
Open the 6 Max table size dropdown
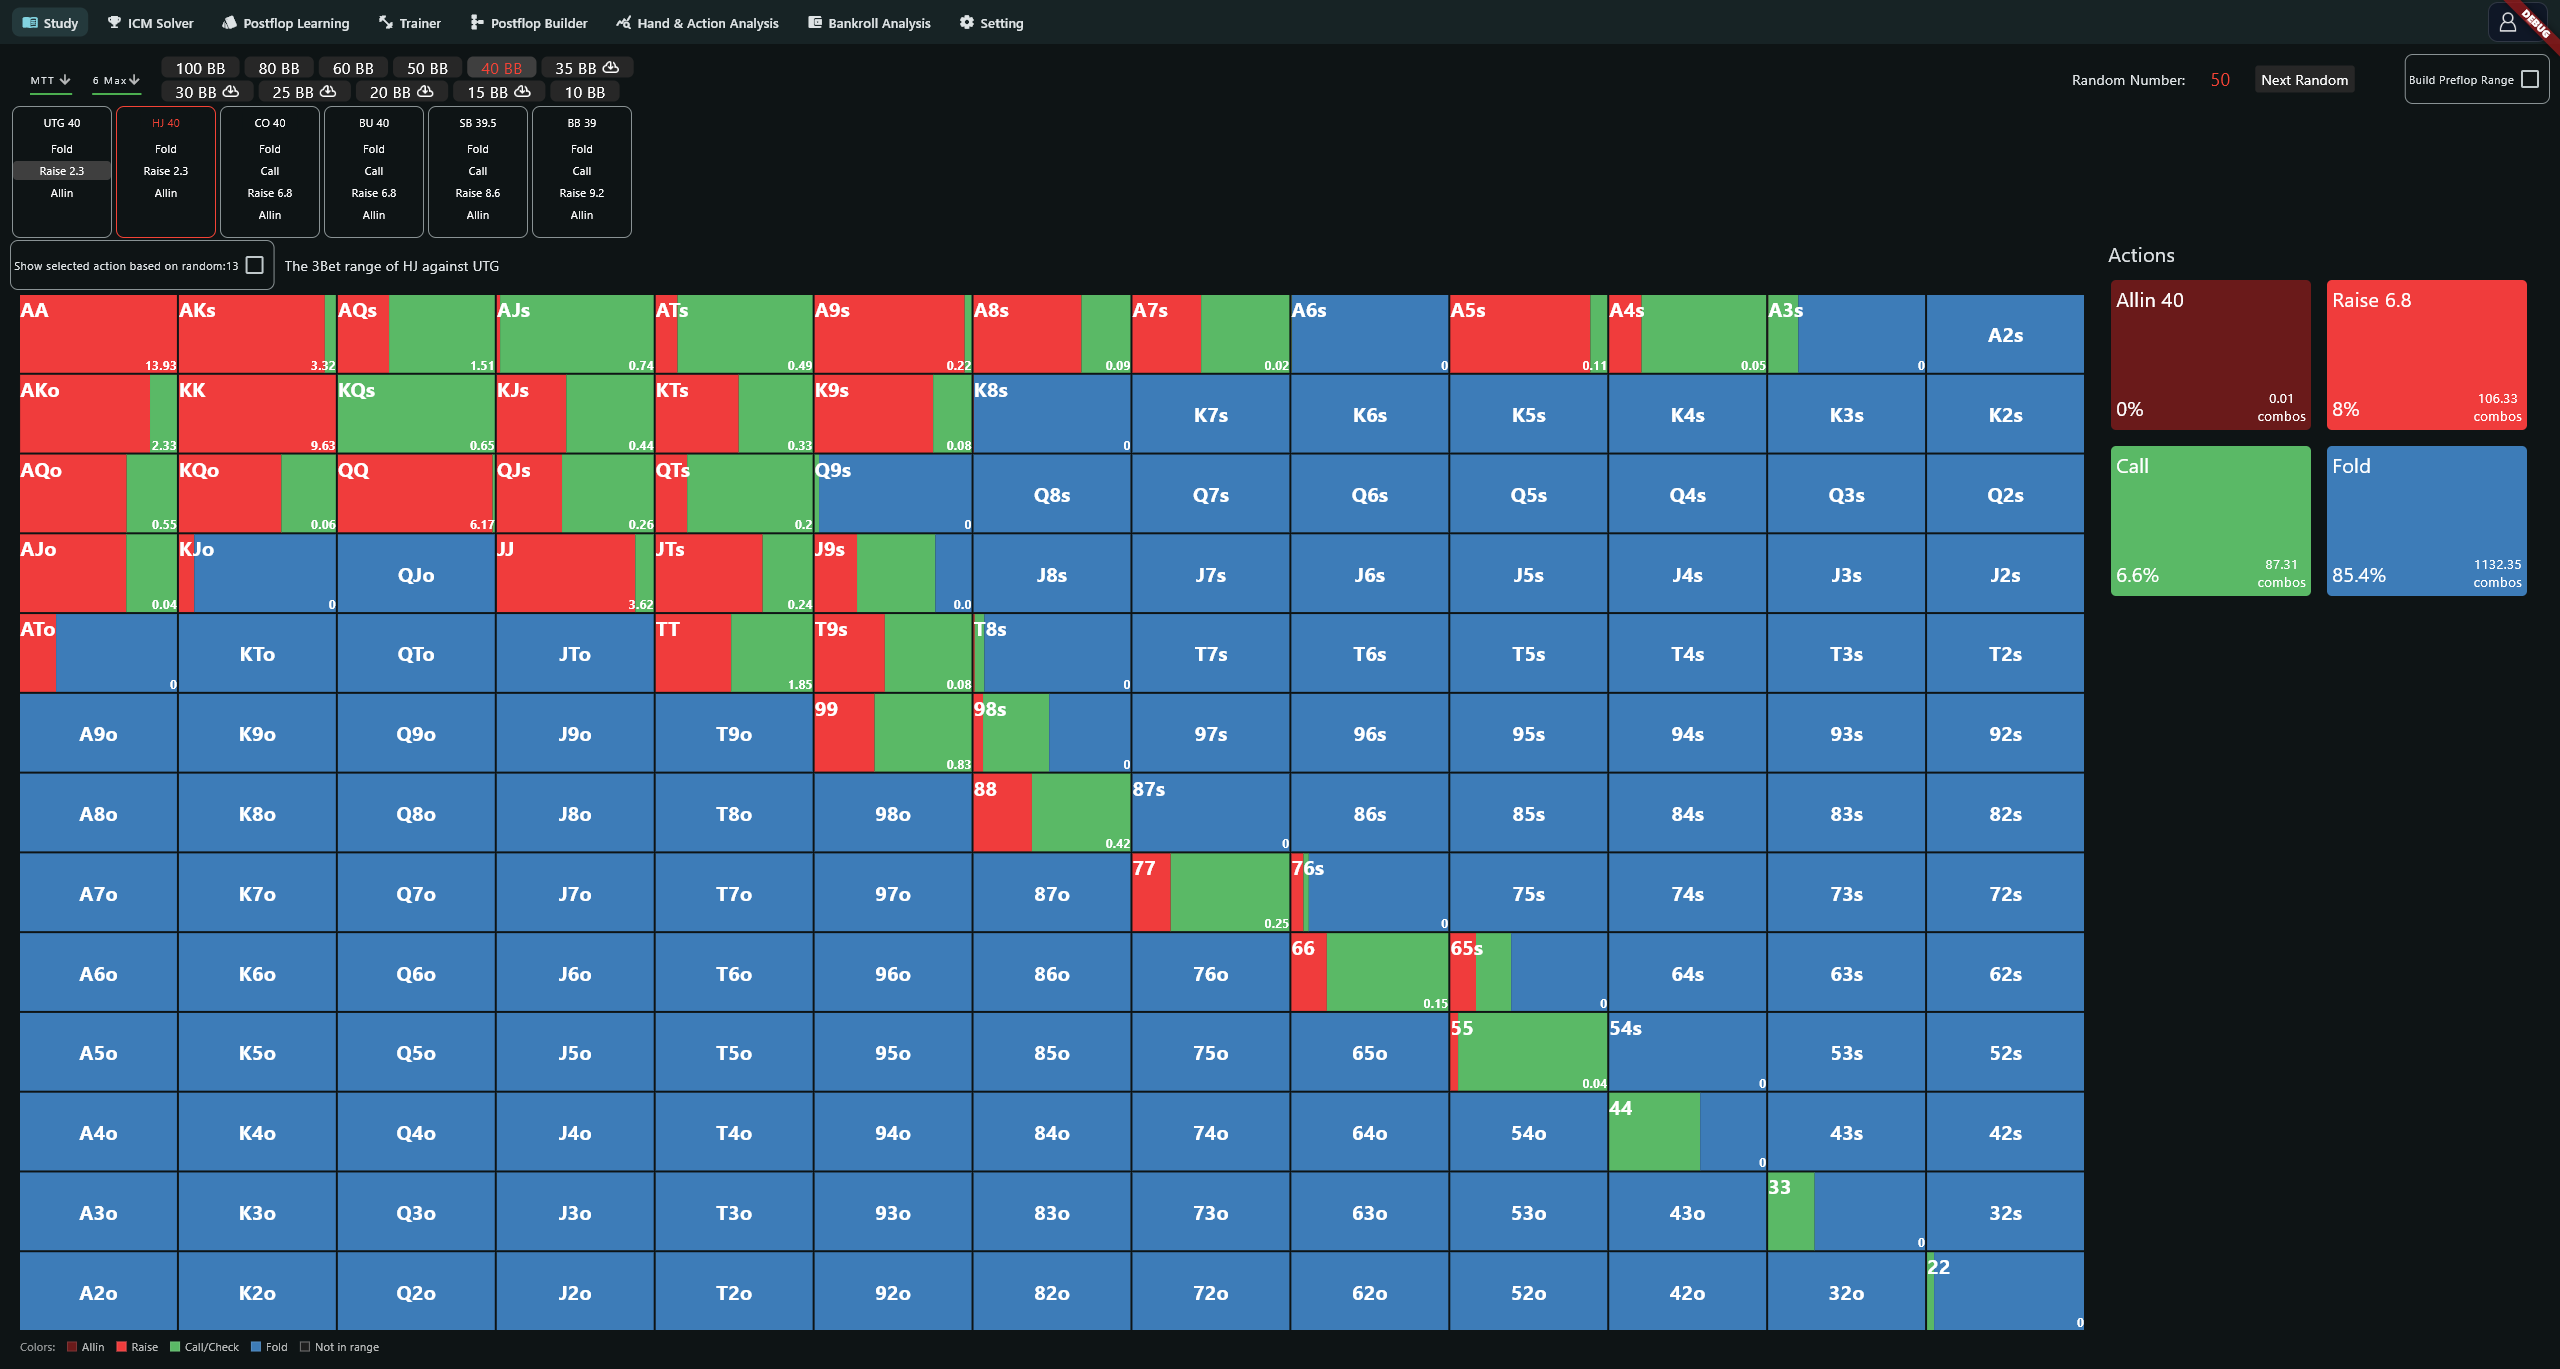[116, 80]
